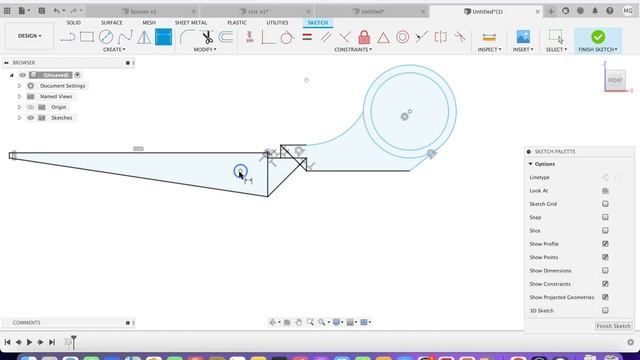Click the blue Create Sketch square icon
This screenshot has width=640, height=360.
(163, 37)
